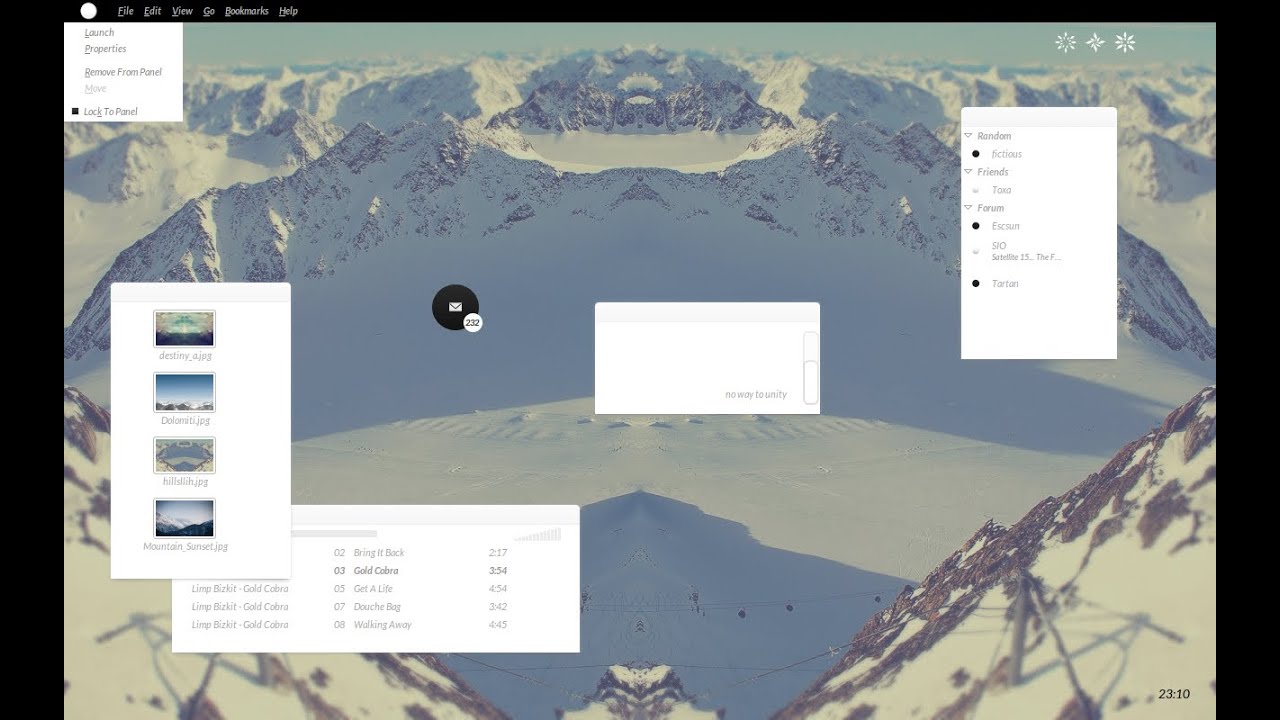
Task: Click the 4:45 duration of Walking Away
Action: click(x=498, y=625)
